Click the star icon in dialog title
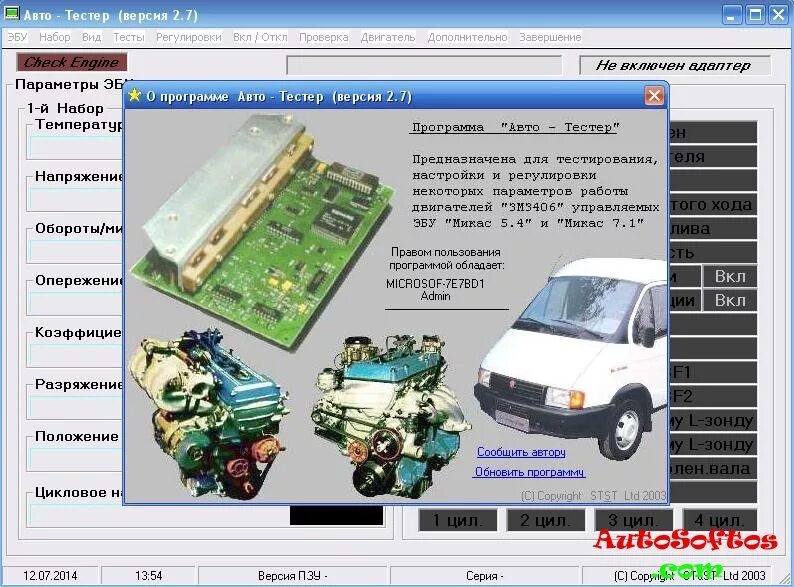This screenshot has width=794, height=587. [x=135, y=95]
